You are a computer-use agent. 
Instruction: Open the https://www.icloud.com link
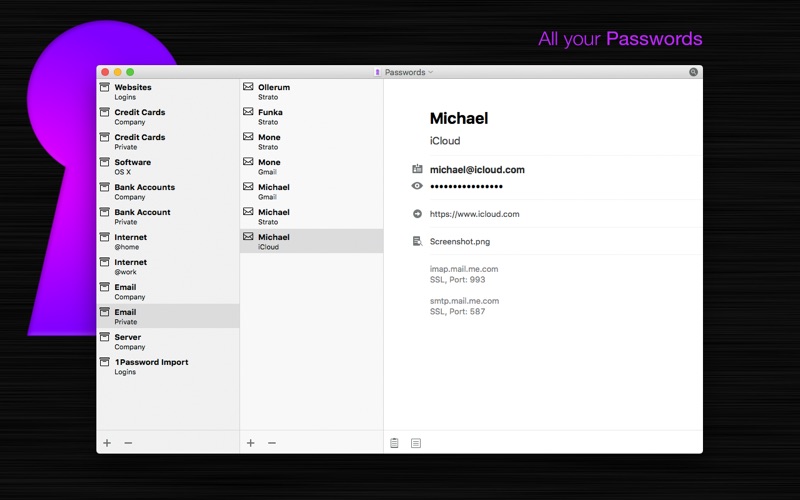click(x=474, y=214)
